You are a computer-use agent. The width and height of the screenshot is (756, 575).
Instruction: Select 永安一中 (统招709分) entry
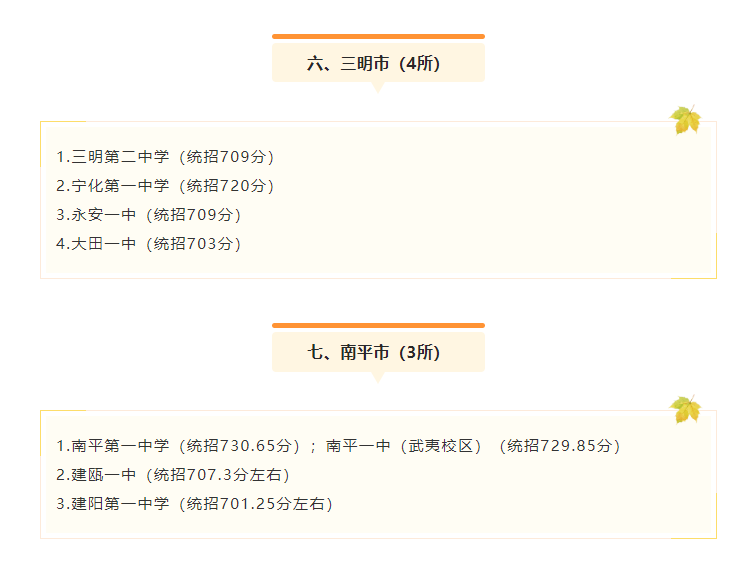(148, 214)
